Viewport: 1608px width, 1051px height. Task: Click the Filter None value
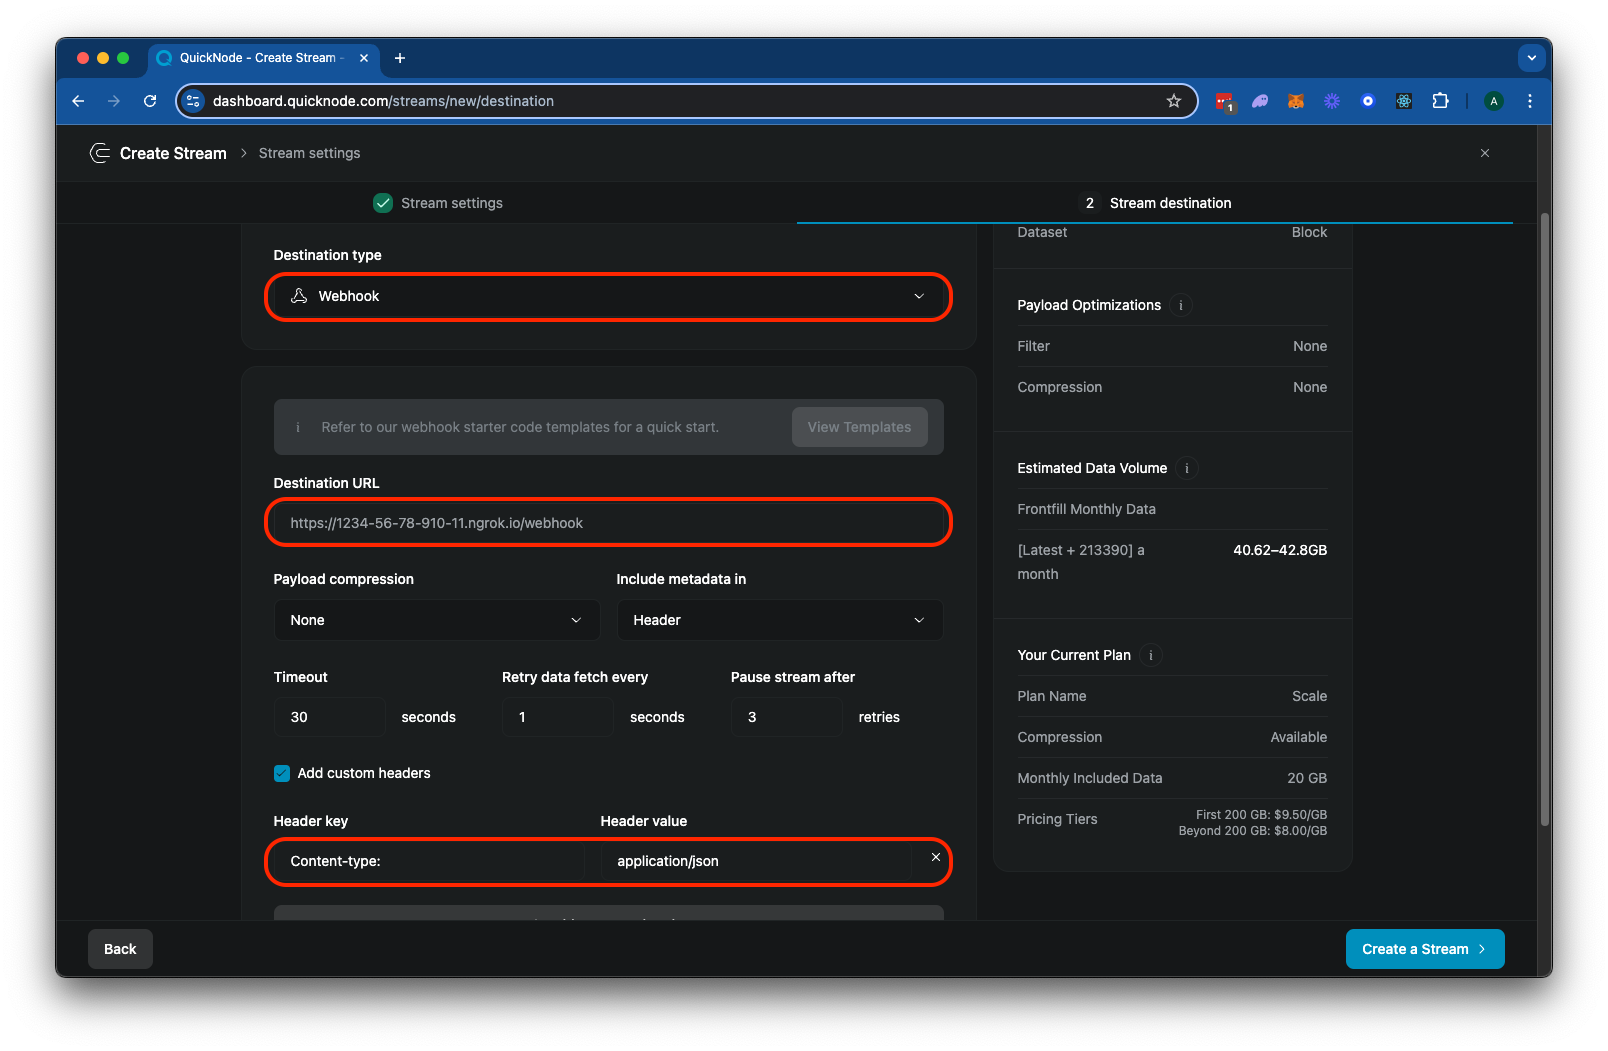1310,346
